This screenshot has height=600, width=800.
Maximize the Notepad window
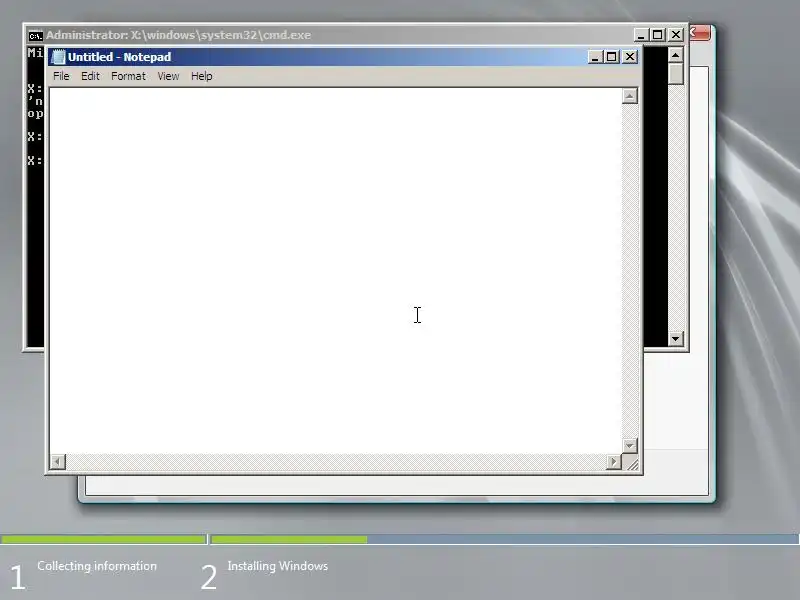[x=611, y=57]
